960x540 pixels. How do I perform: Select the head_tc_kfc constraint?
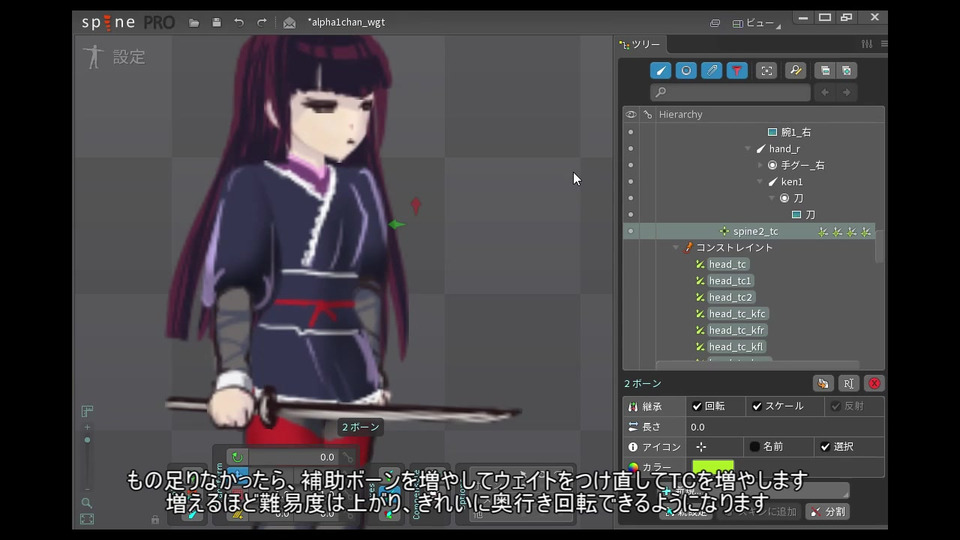point(737,314)
